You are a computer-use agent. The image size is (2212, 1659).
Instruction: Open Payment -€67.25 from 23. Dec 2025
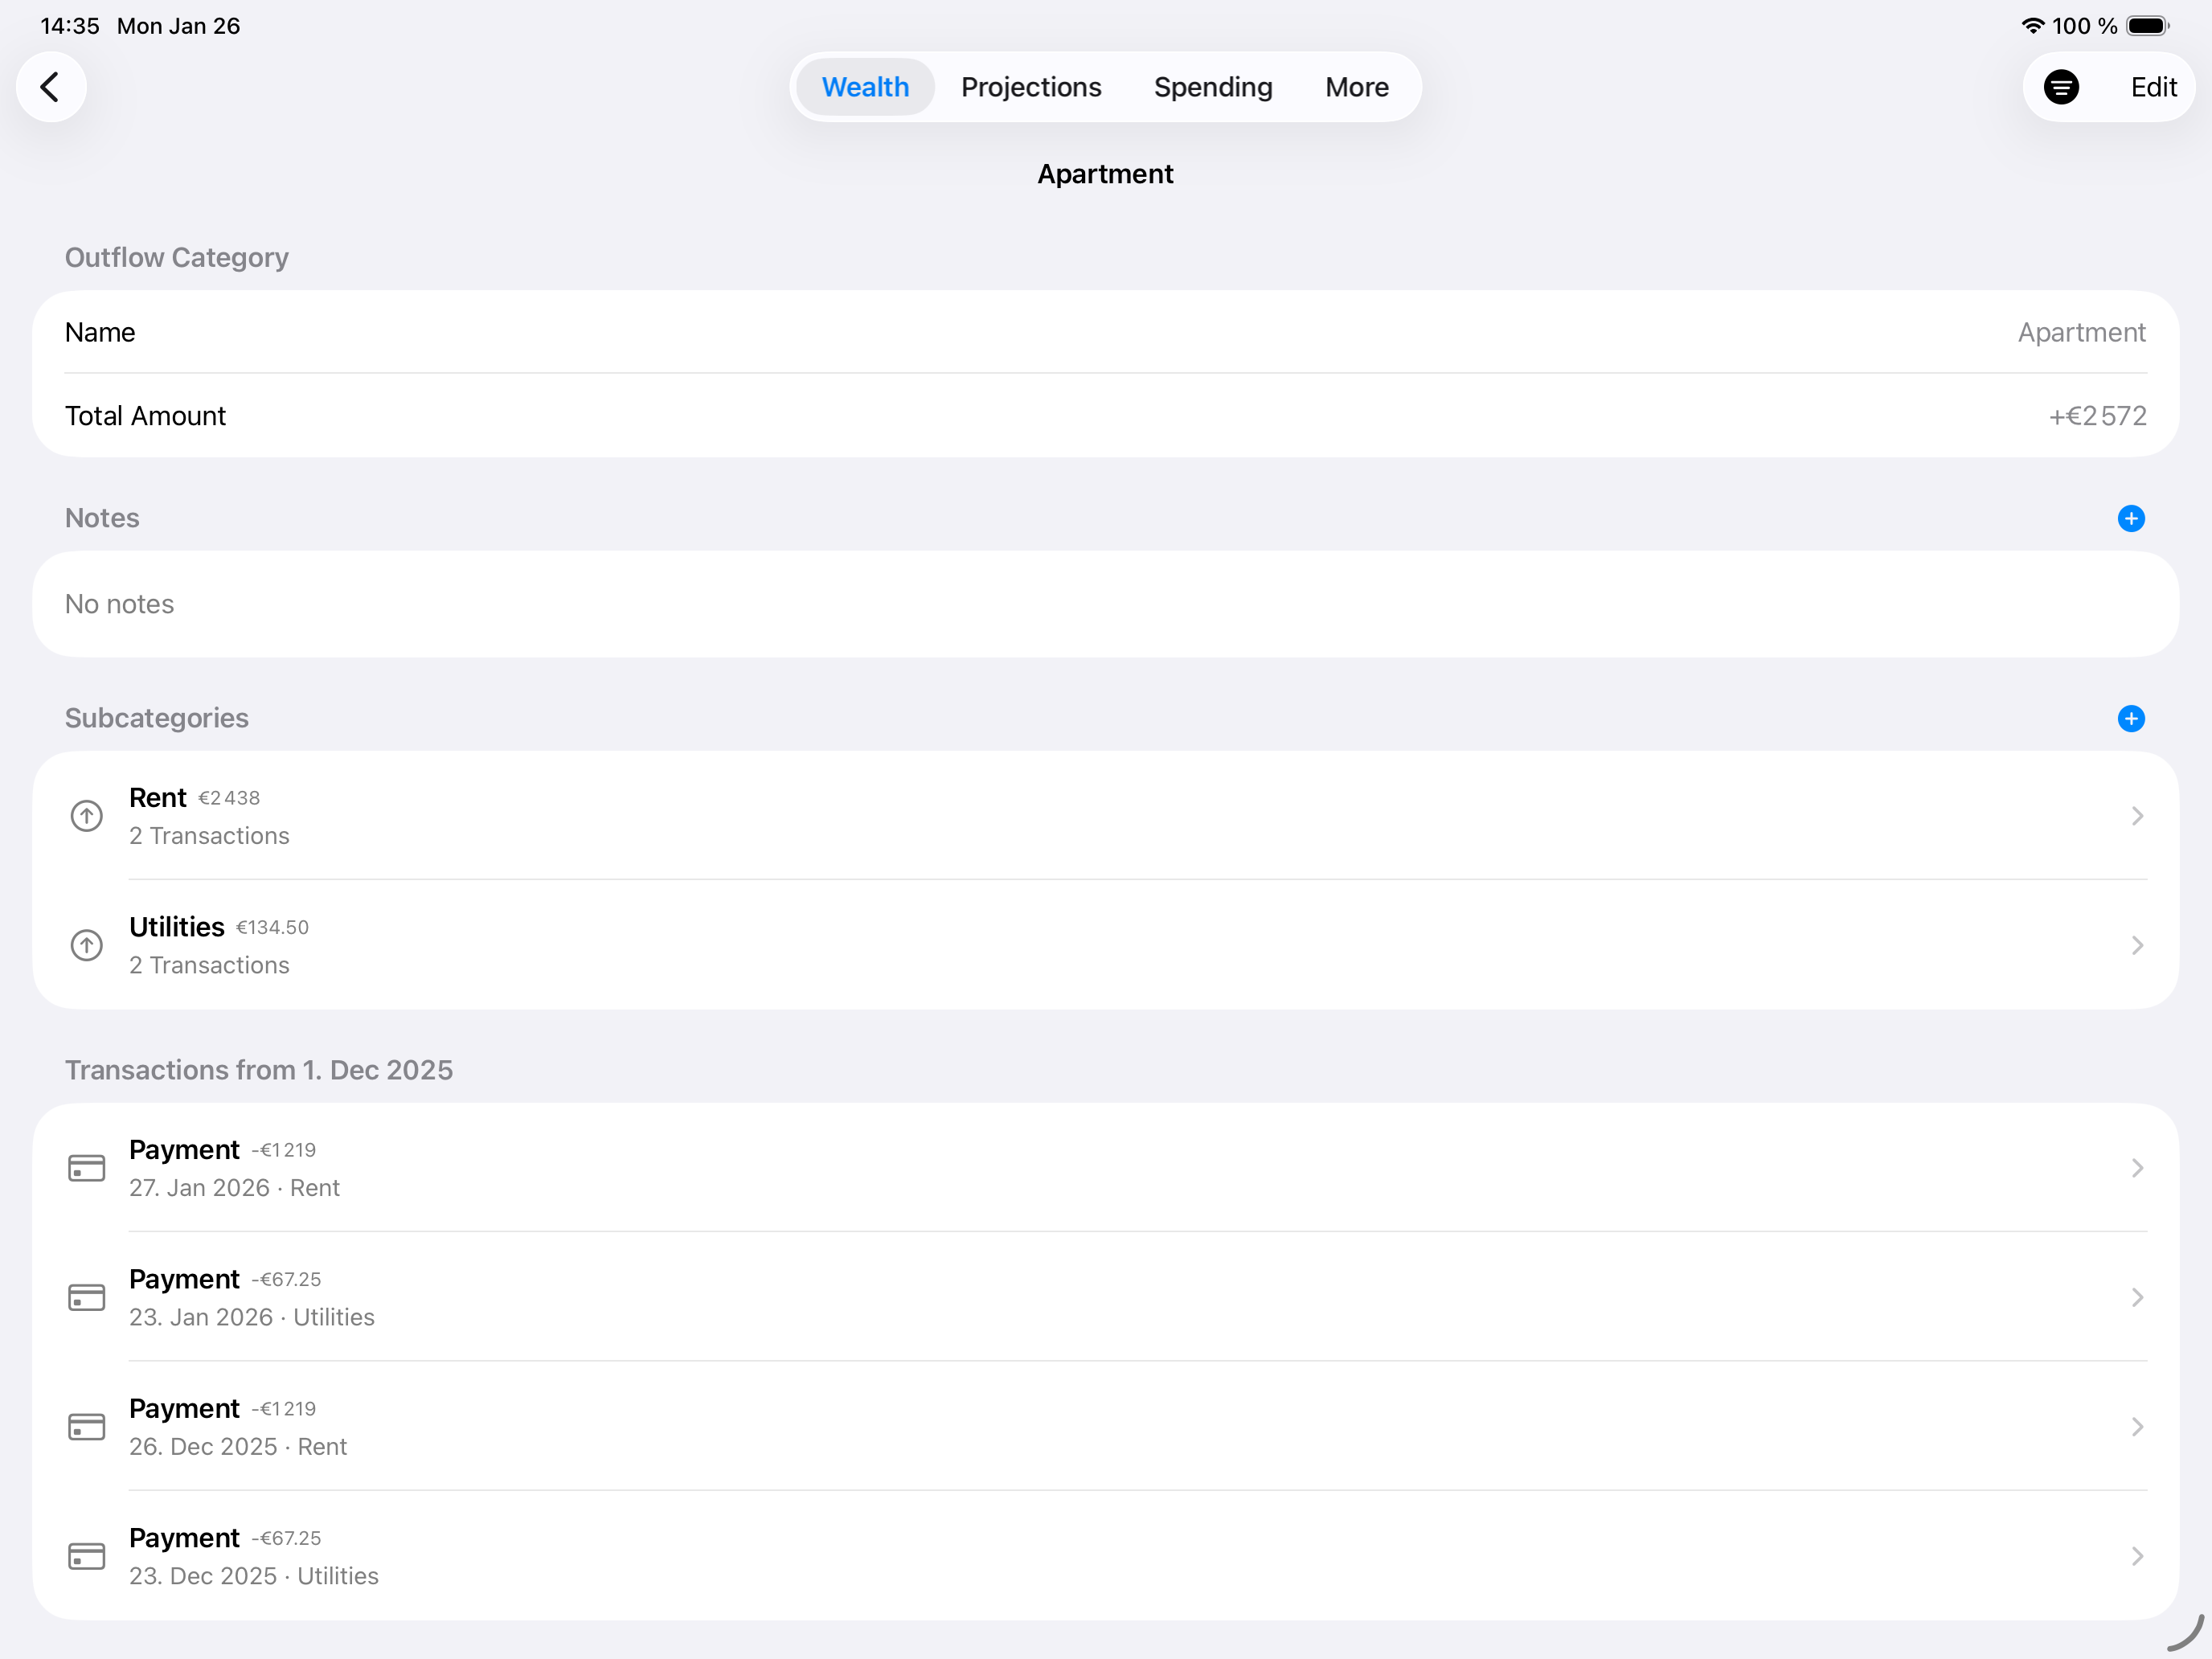[x=1105, y=1556]
